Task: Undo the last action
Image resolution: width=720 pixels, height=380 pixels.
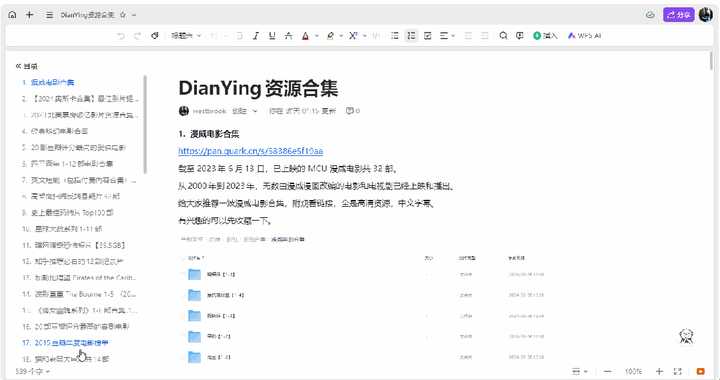Action: click(121, 35)
